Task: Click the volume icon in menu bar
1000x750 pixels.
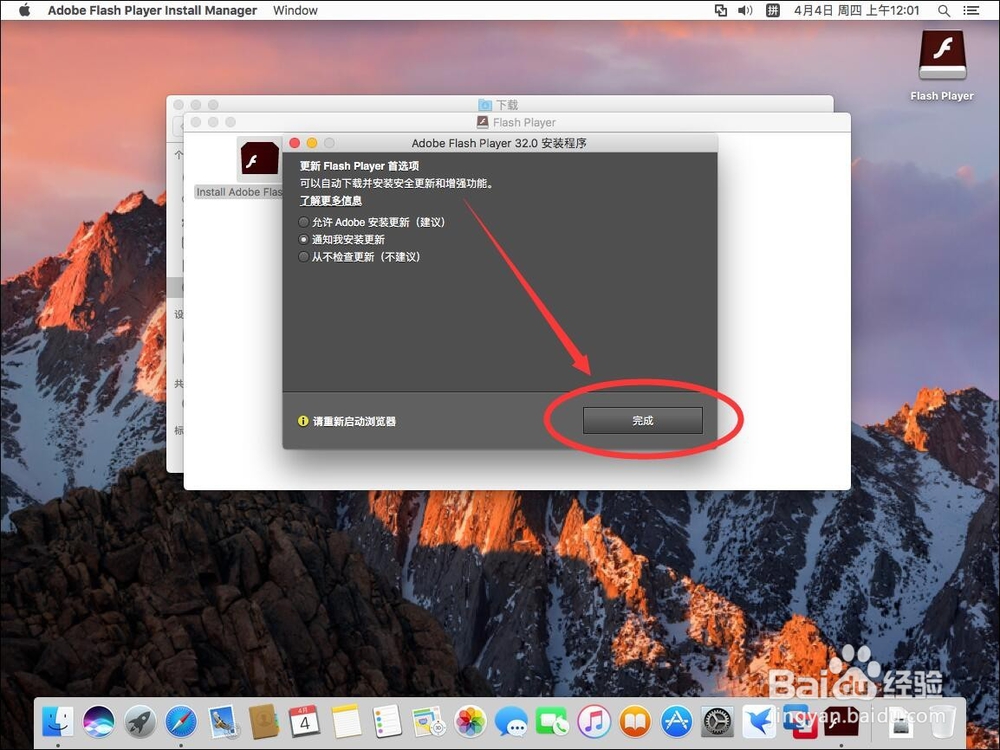Action: click(745, 10)
